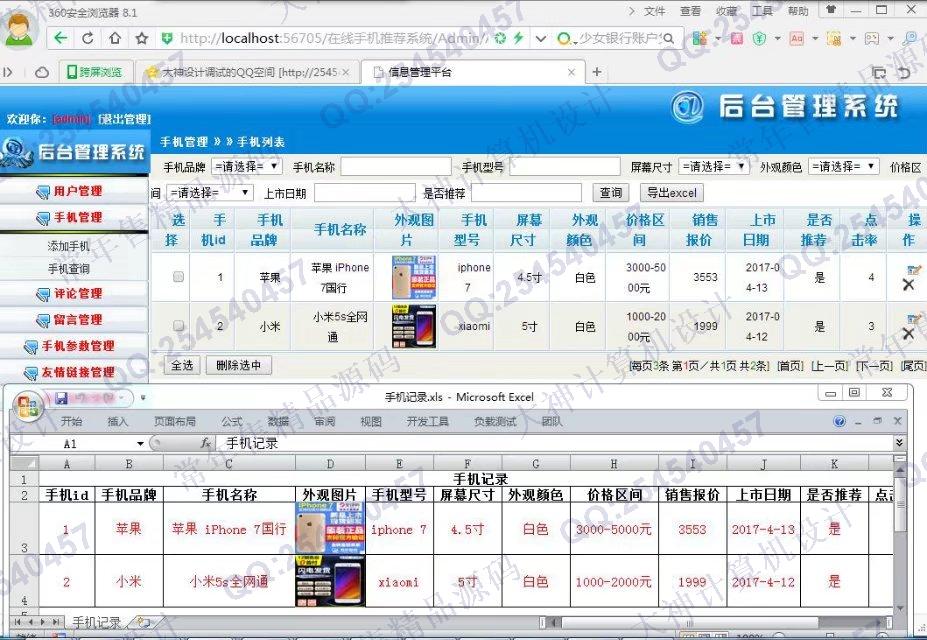Close the 信息管理平台 browser tab
Viewport: 927px width, 640px height.
571,72
